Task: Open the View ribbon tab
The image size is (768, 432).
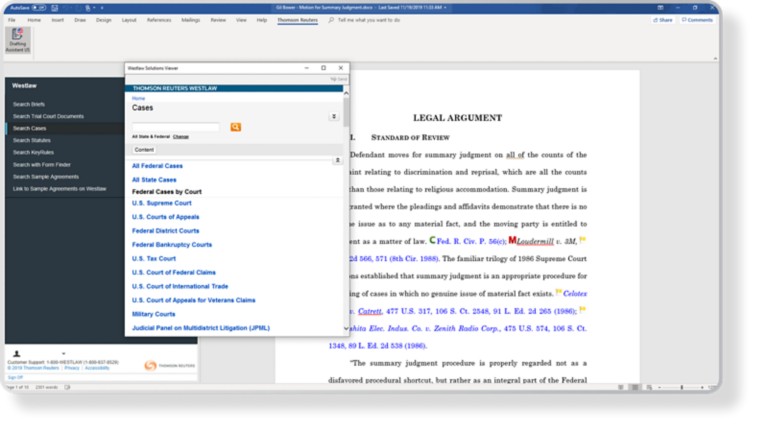Action: [241, 20]
